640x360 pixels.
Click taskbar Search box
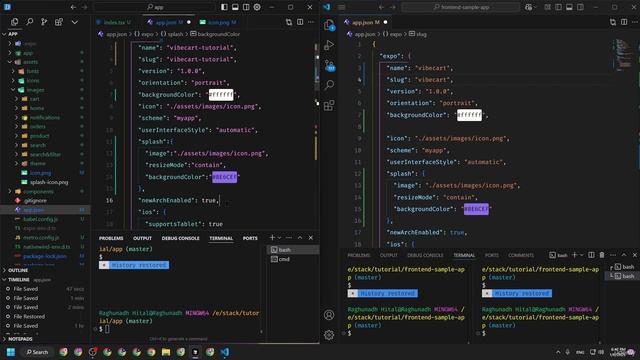37,352
